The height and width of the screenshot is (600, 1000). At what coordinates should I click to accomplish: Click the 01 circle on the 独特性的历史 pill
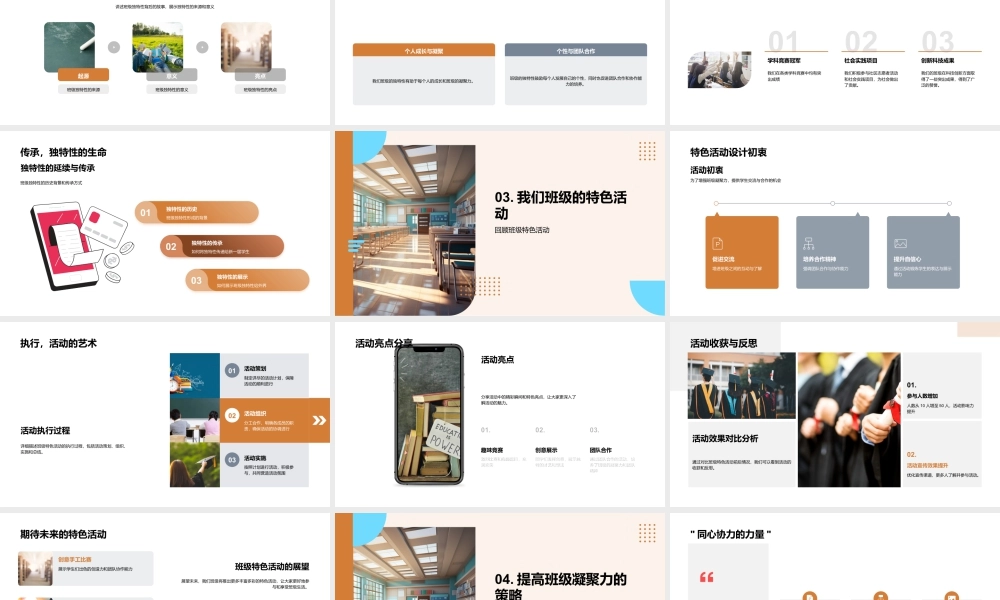click(146, 212)
